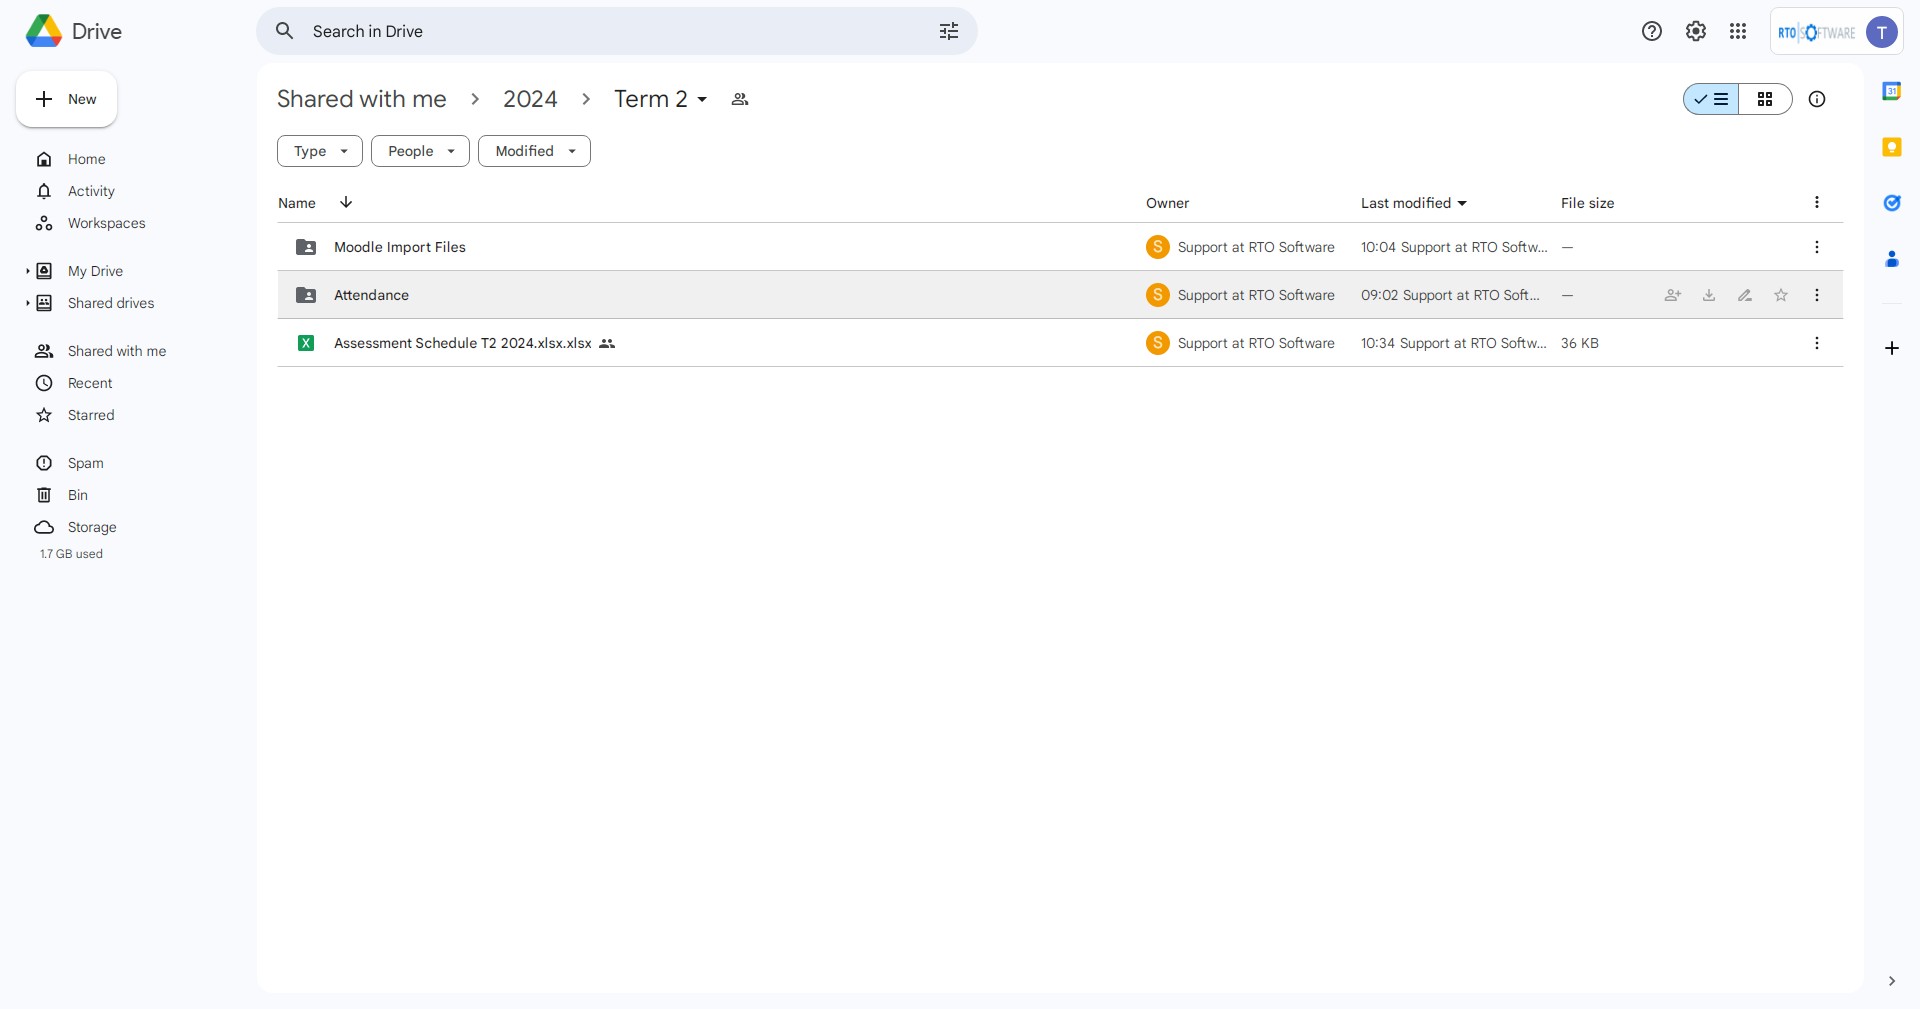Open more options for Moodle Import Files

[x=1817, y=247]
